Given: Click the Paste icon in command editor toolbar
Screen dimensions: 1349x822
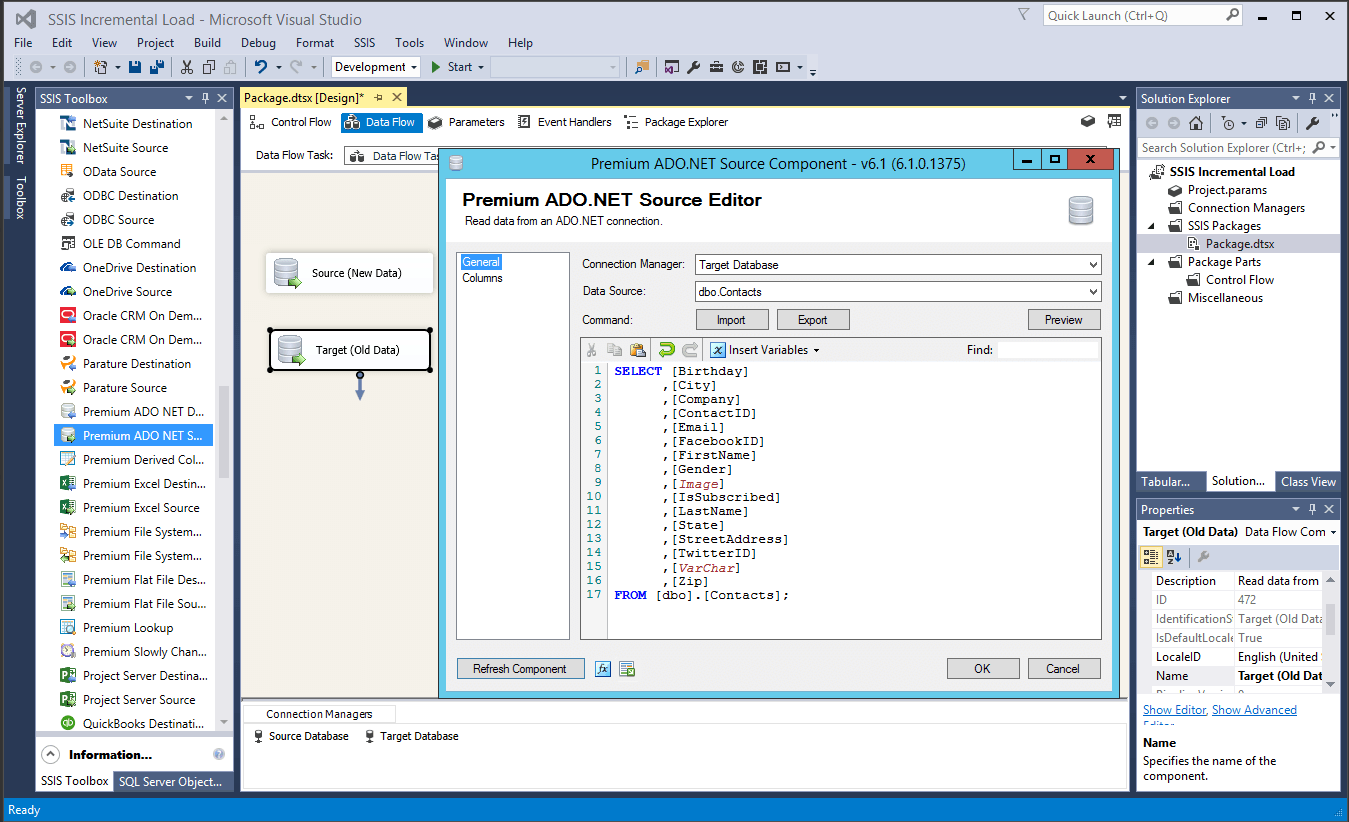Looking at the screenshot, I should [637, 350].
